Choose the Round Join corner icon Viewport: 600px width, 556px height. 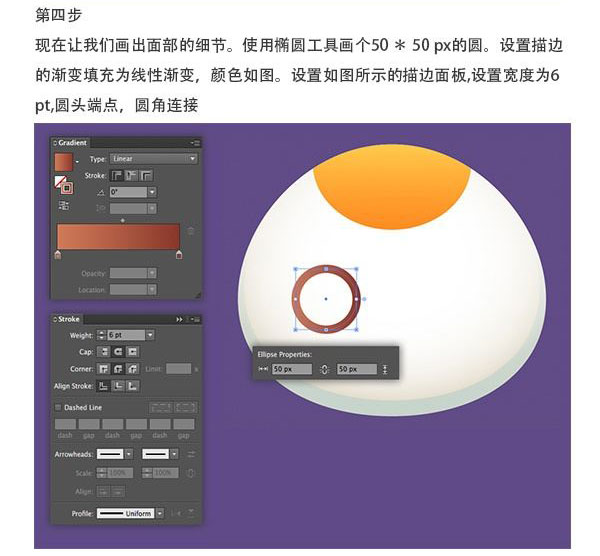pos(118,369)
